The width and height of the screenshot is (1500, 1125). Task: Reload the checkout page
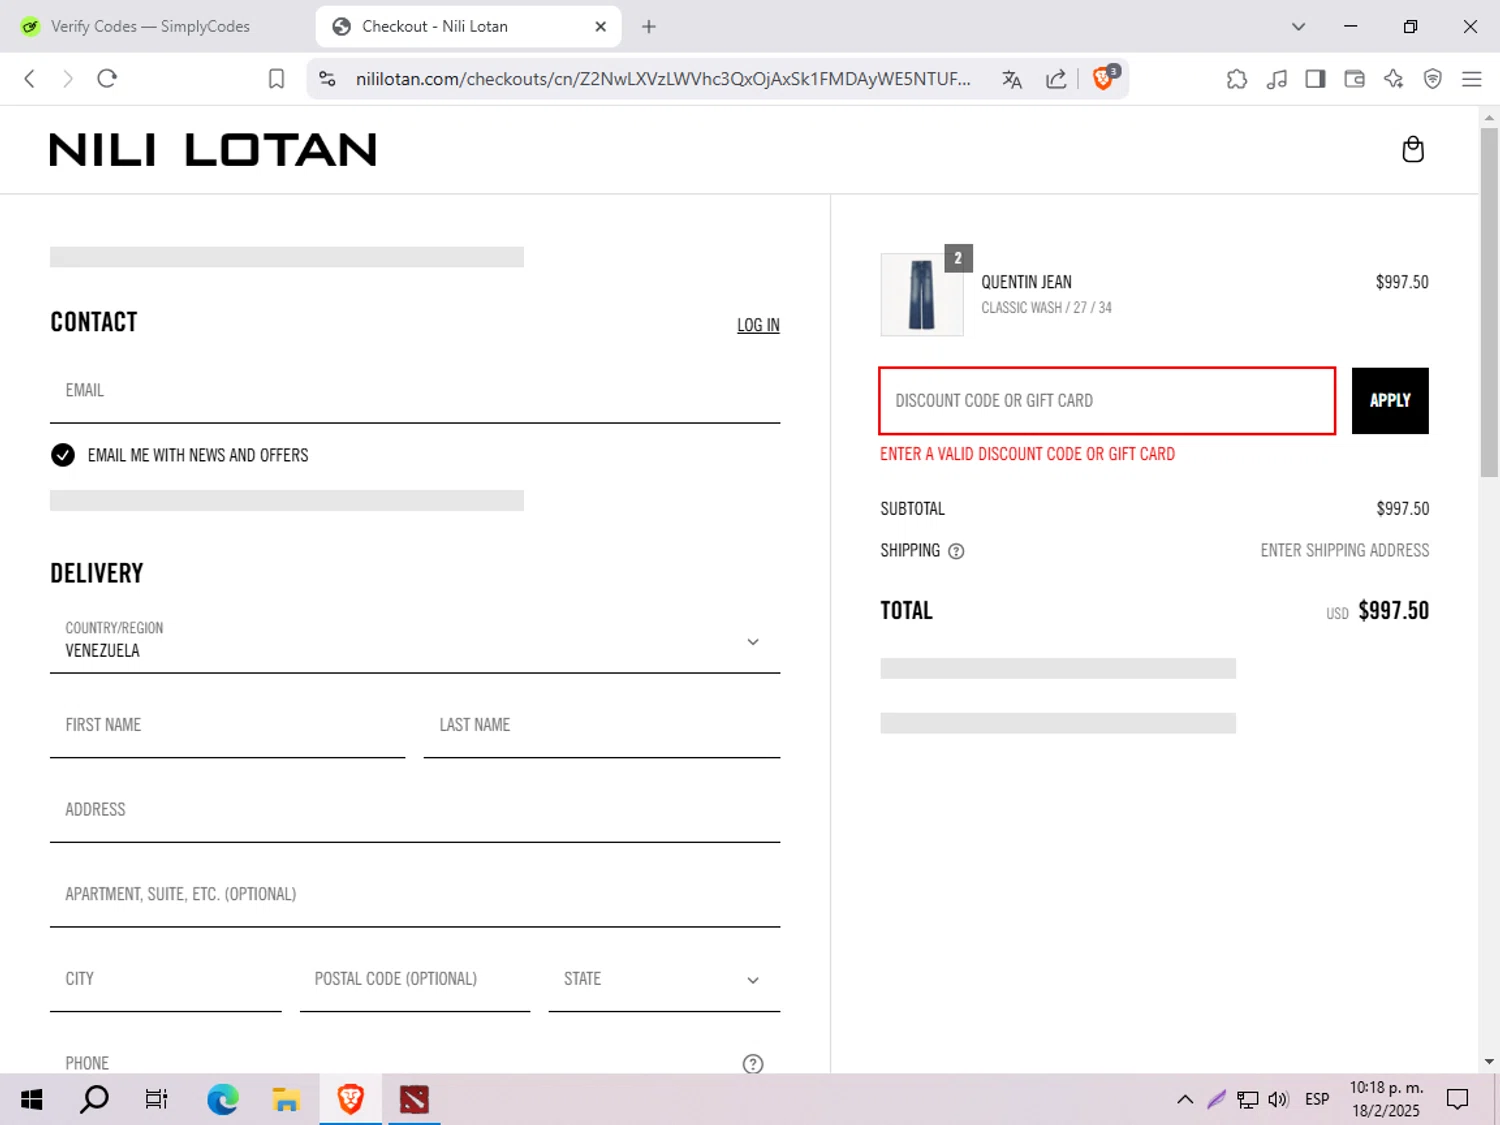(x=107, y=79)
